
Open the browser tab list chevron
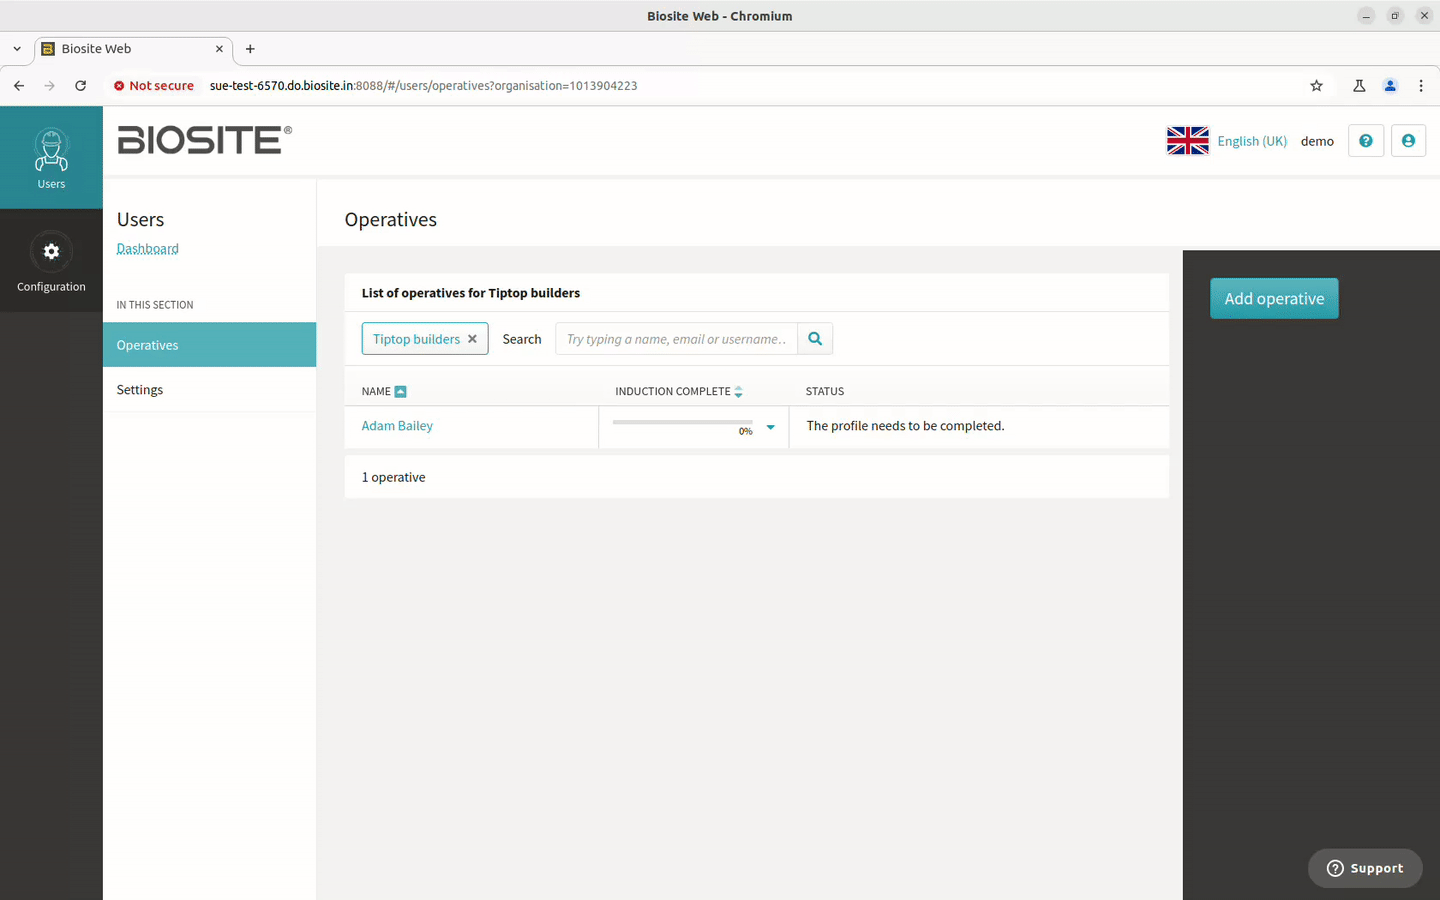click(17, 49)
